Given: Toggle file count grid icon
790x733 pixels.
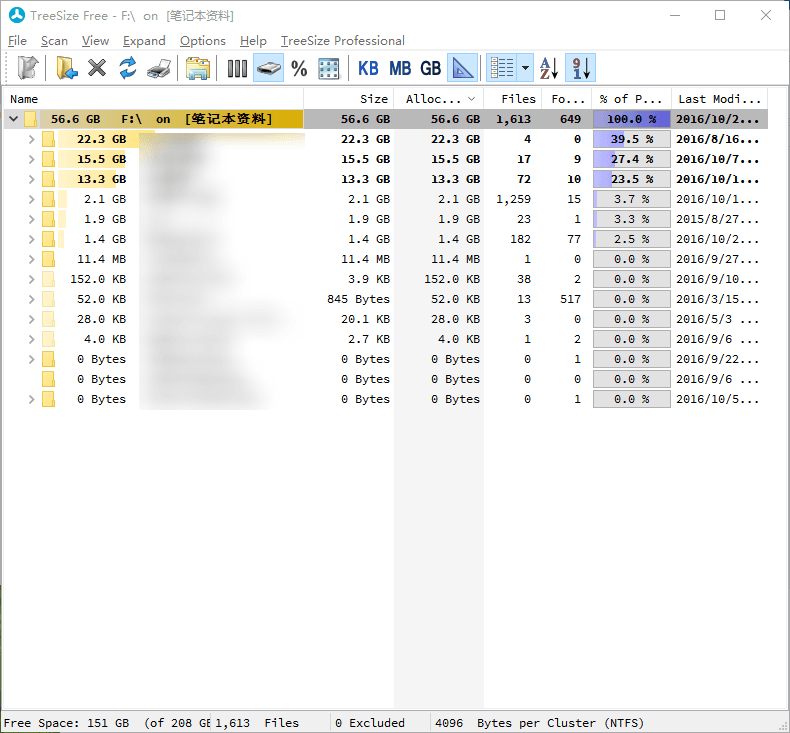Looking at the screenshot, I should pyautogui.click(x=328, y=68).
